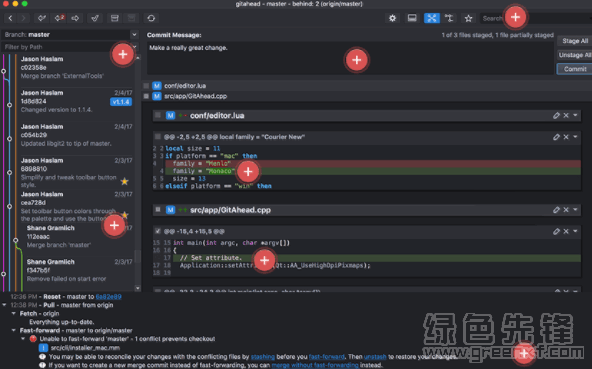This screenshot has height=369, width=592.
Task: Open the src/app/GitAhead.cpp header dropdown arrow
Action: tap(575, 210)
